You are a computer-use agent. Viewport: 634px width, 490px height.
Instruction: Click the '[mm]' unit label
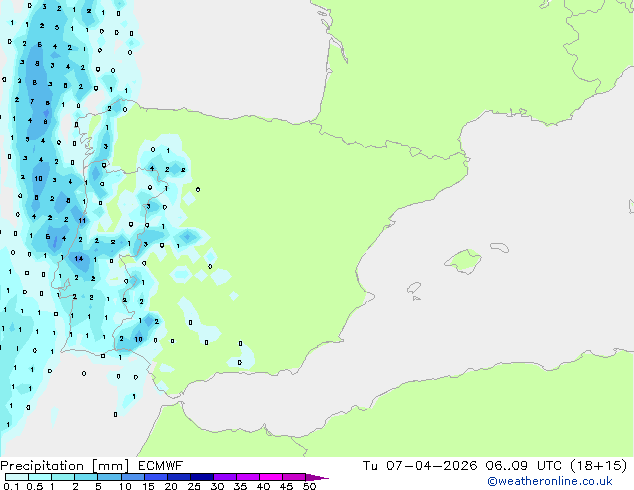click(x=110, y=466)
